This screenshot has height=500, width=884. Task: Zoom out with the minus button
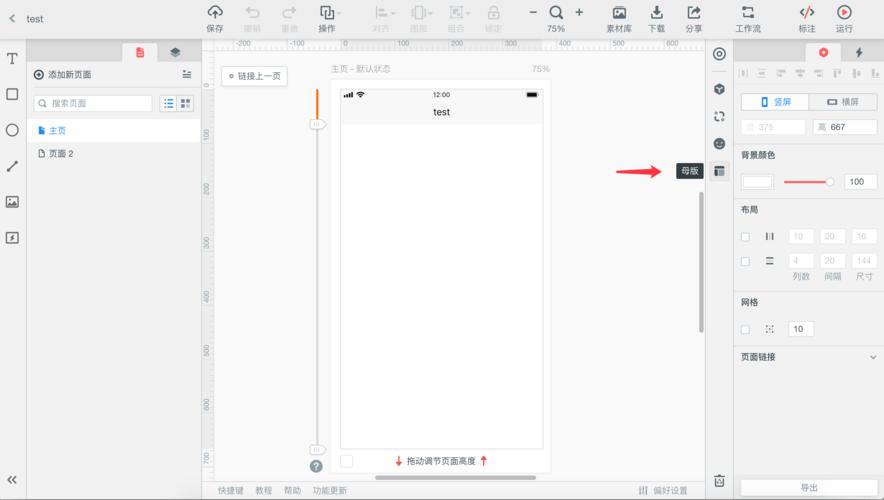tap(533, 12)
